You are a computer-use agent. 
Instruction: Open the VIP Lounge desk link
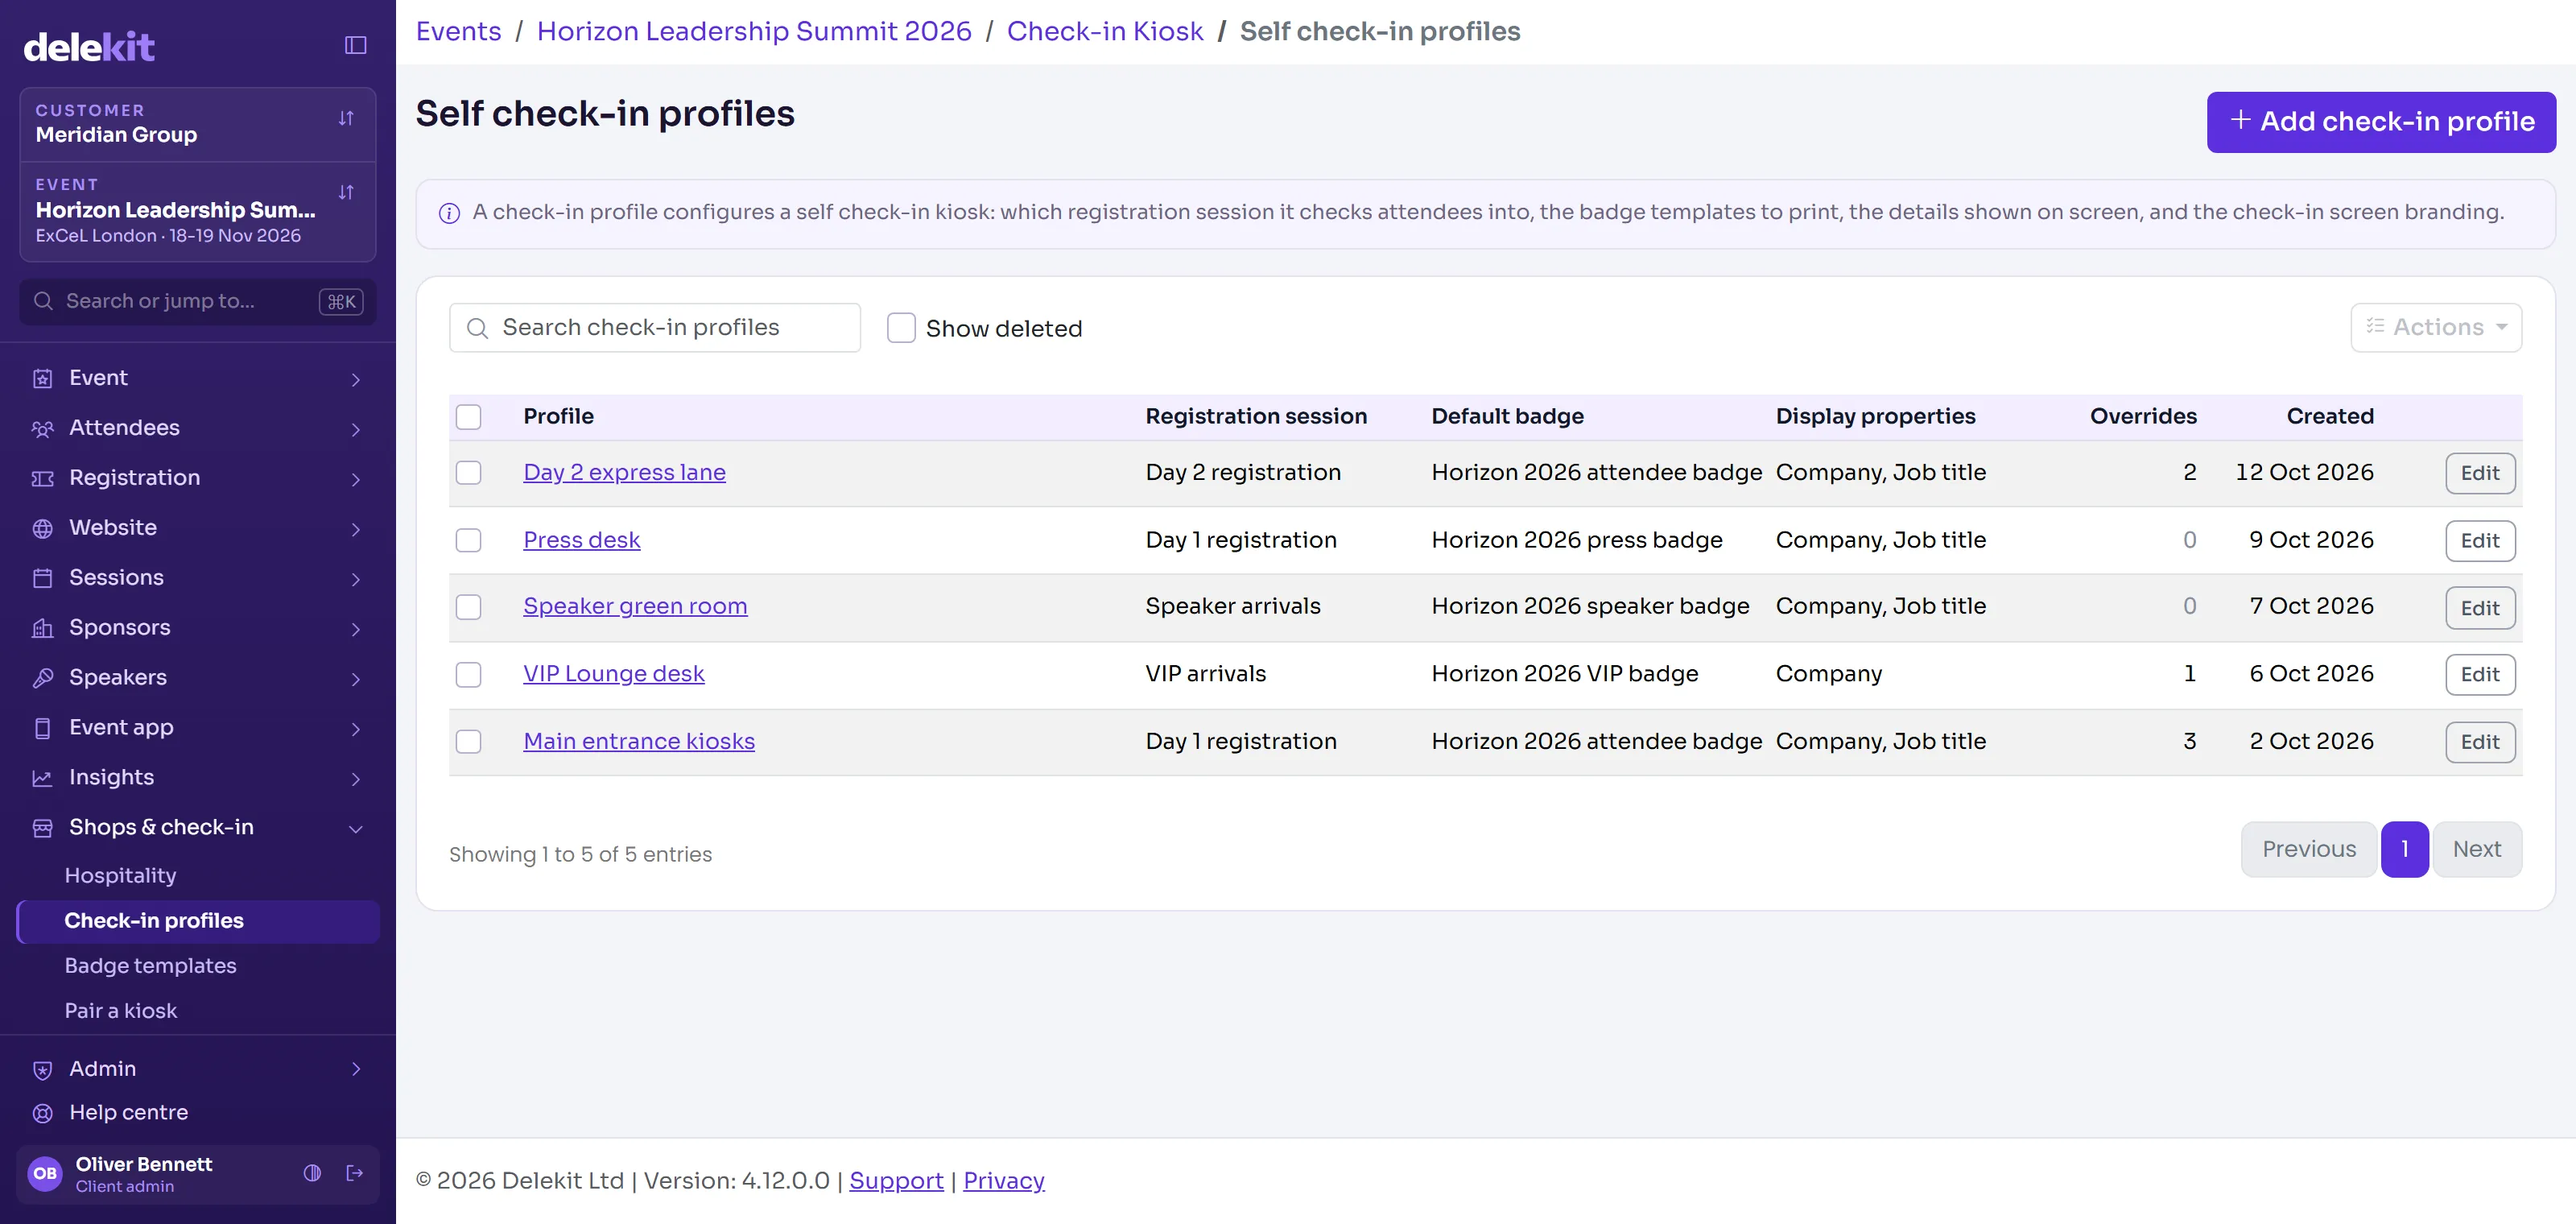pyautogui.click(x=613, y=674)
